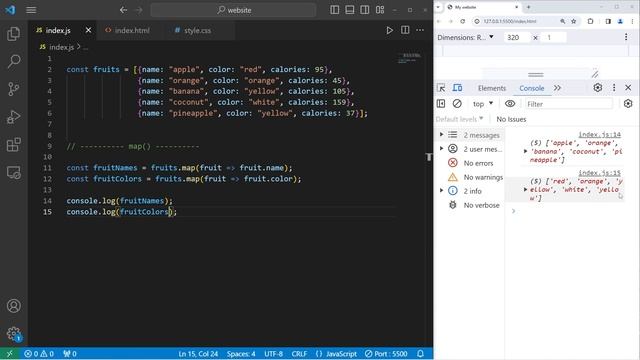Switch to the Console panel
640x360 pixels.
(531, 88)
